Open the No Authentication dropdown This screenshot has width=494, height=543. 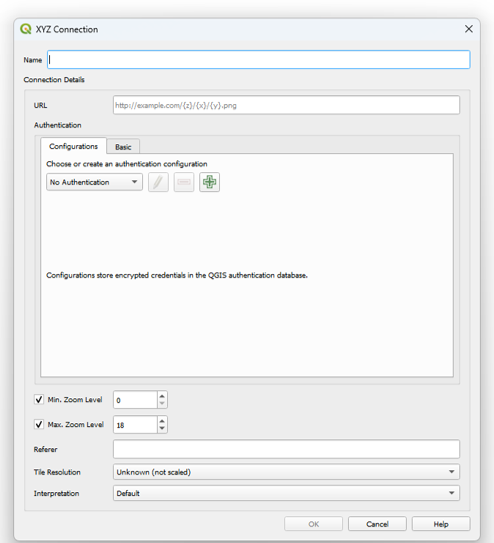click(x=95, y=182)
